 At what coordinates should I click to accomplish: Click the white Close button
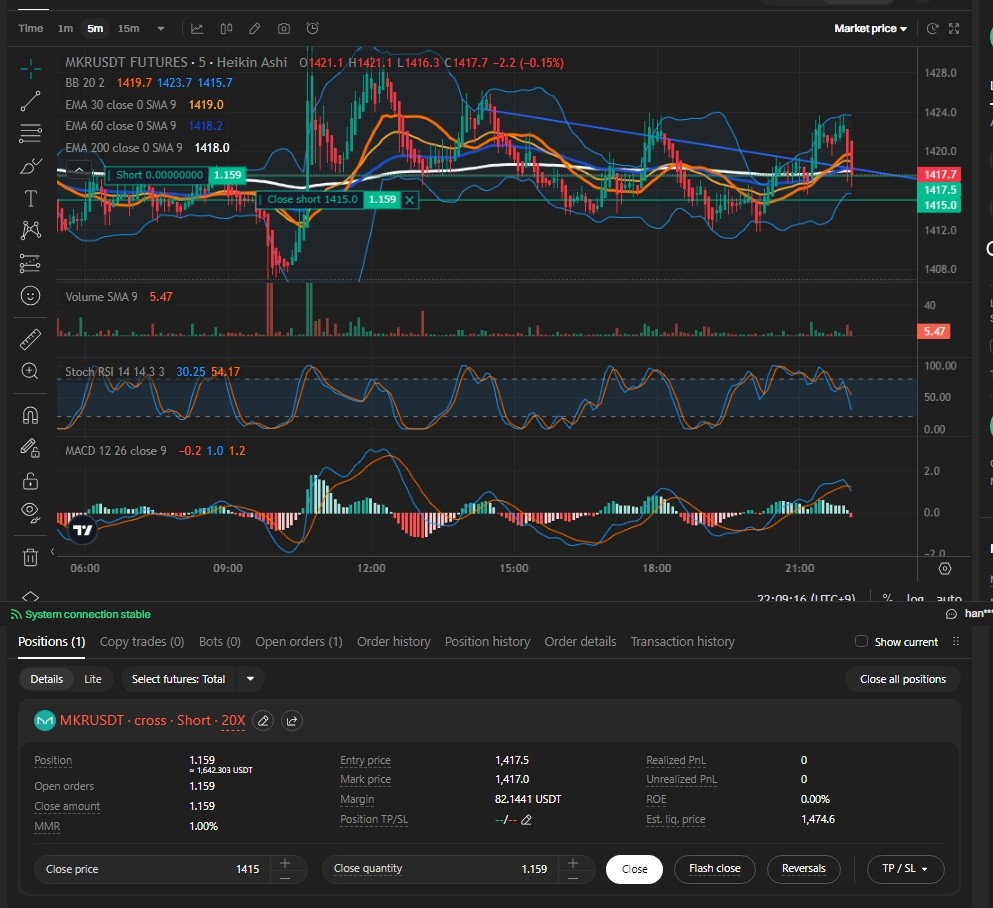point(634,869)
